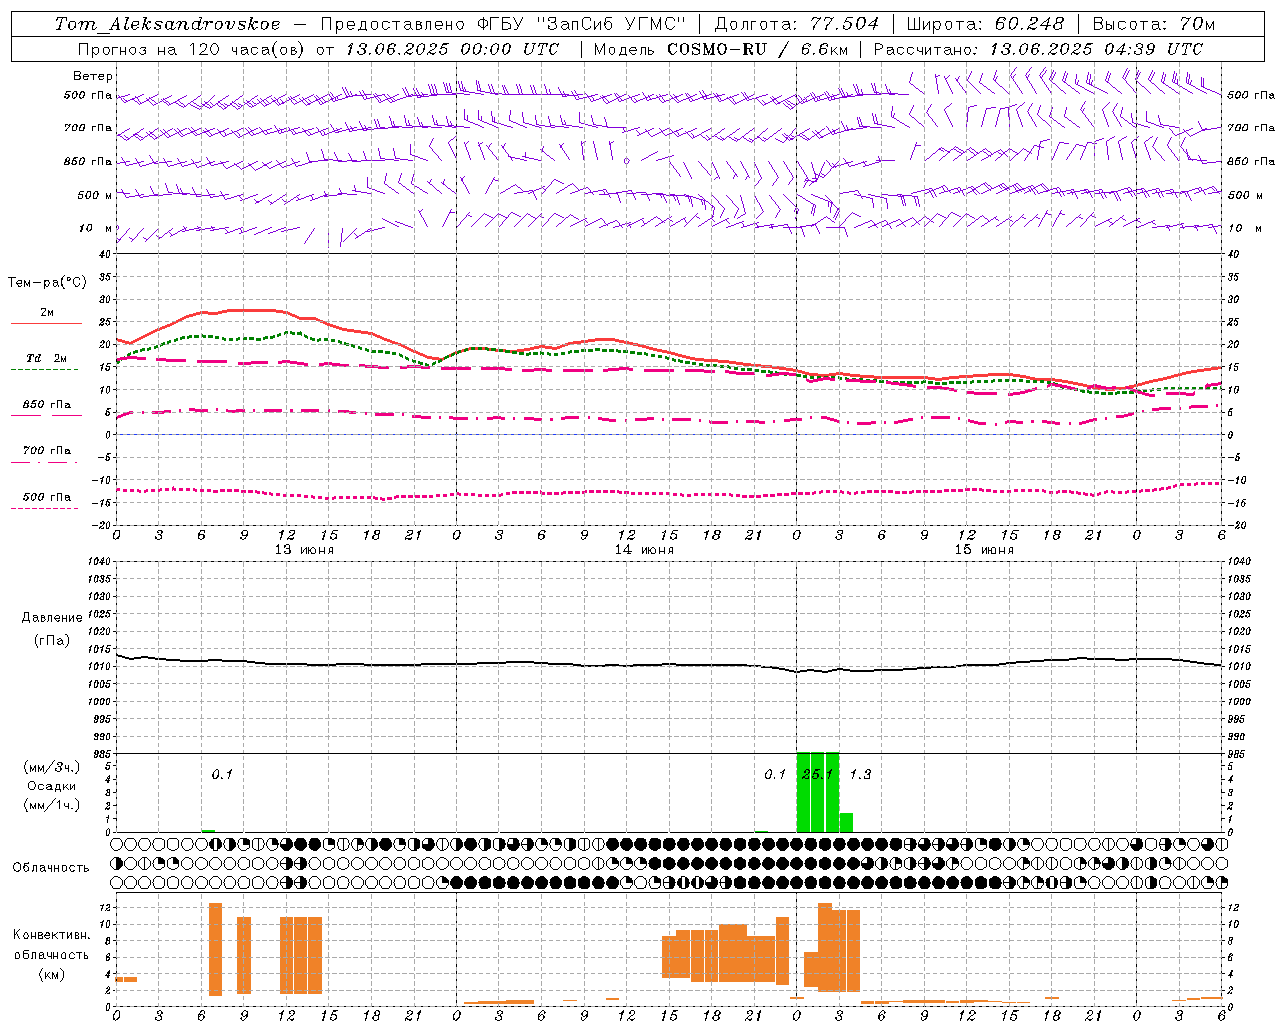Image resolution: width=1280 pixels, height=1024 pixels.
Task: Select the 500 м wind level label at left
Action: [95, 195]
